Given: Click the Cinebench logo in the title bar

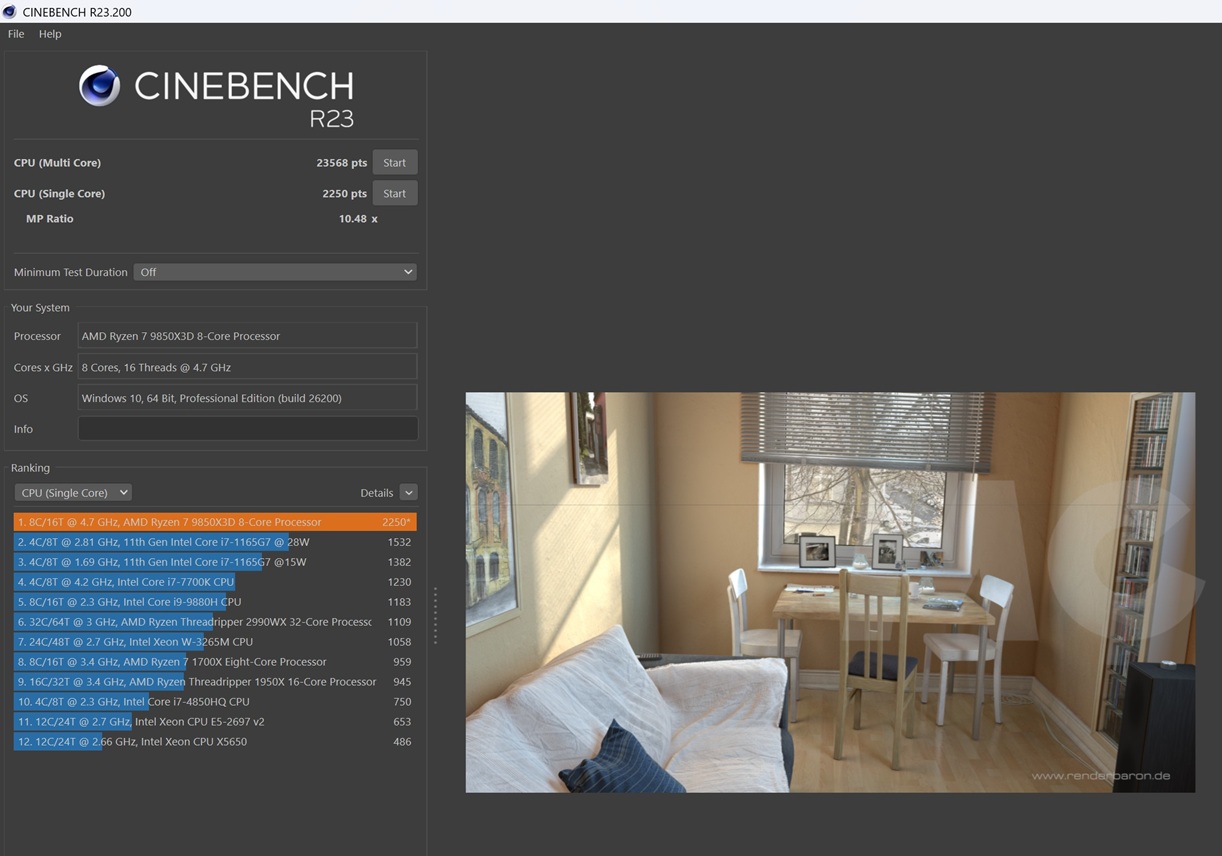Looking at the screenshot, I should [10, 11].
